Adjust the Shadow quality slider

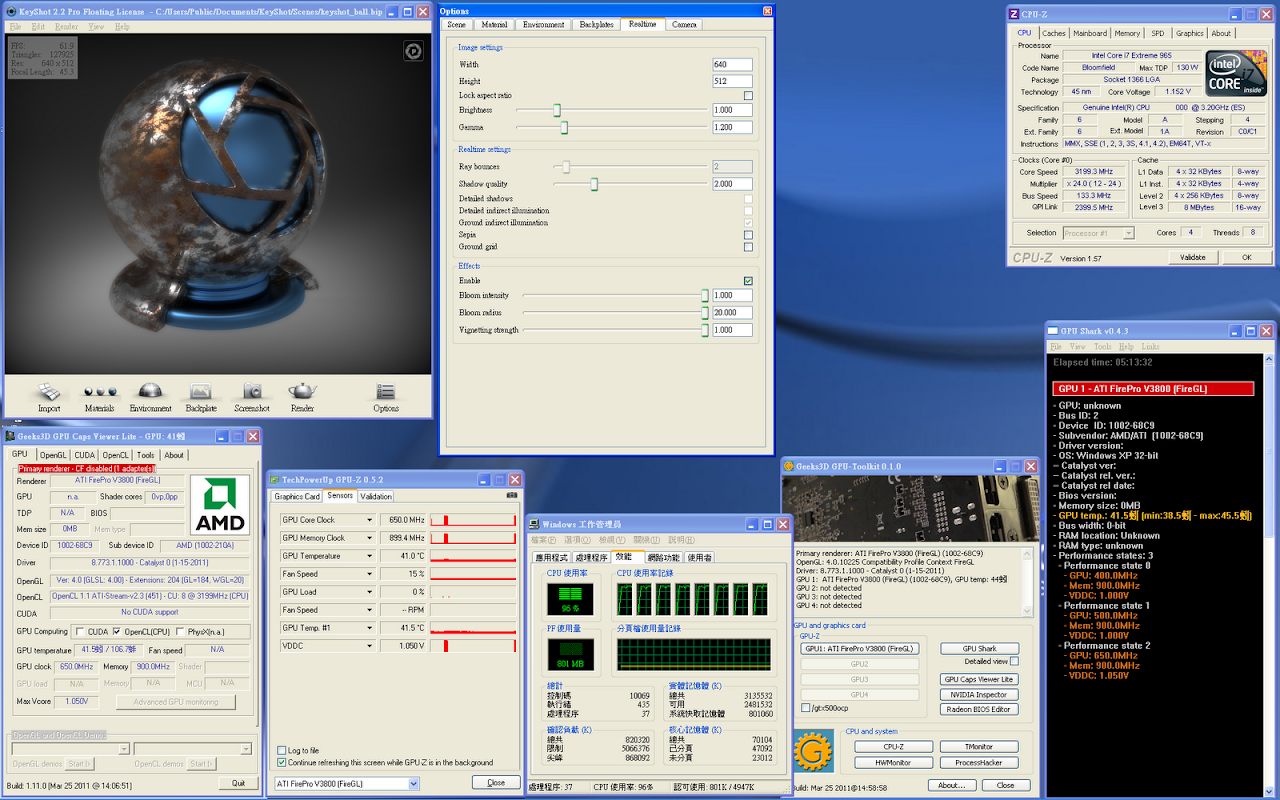(x=594, y=184)
